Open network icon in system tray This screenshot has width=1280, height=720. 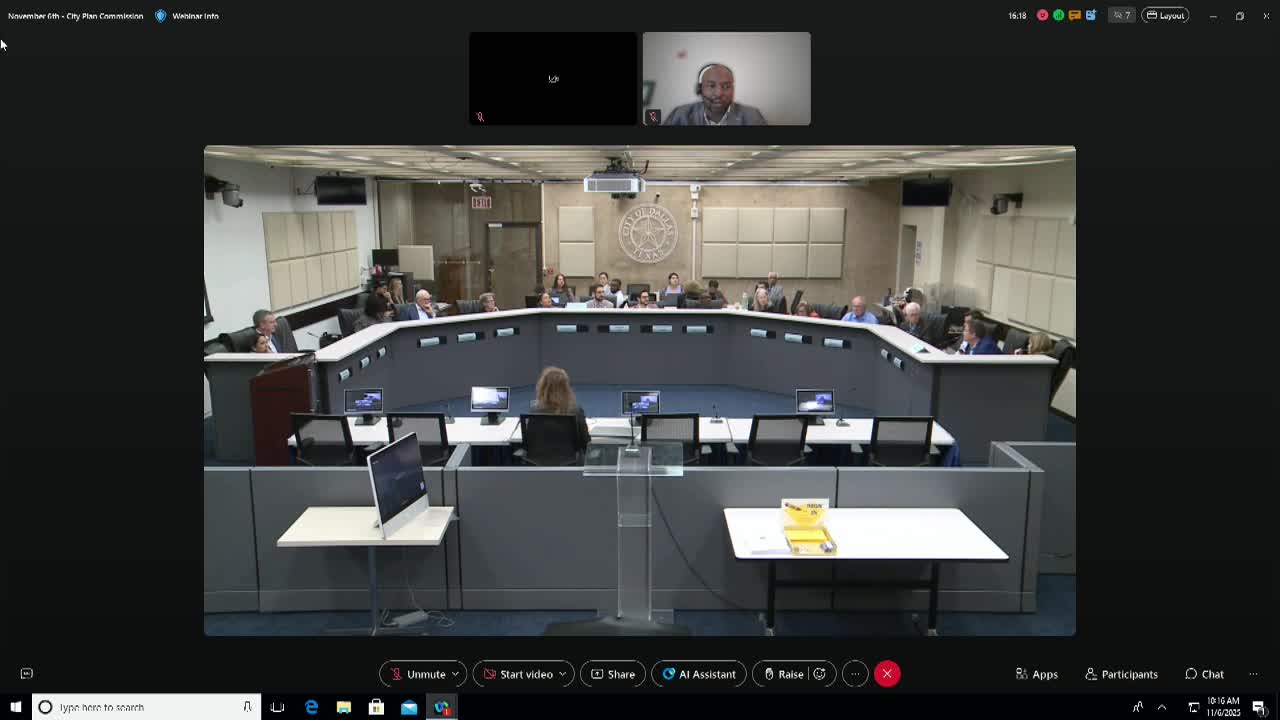pos(1193,707)
